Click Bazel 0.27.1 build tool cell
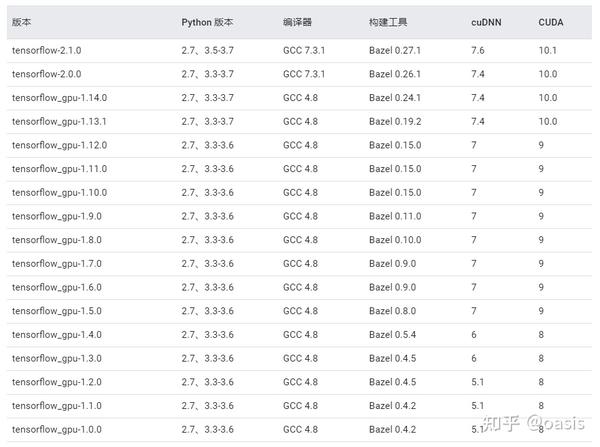Viewport: 600px width, 447px height. point(395,51)
